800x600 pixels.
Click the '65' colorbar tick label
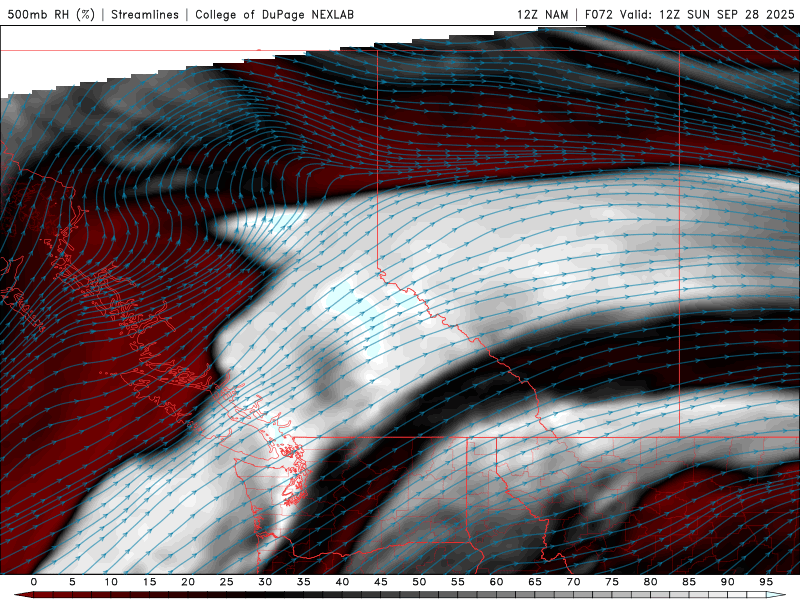[x=535, y=582]
